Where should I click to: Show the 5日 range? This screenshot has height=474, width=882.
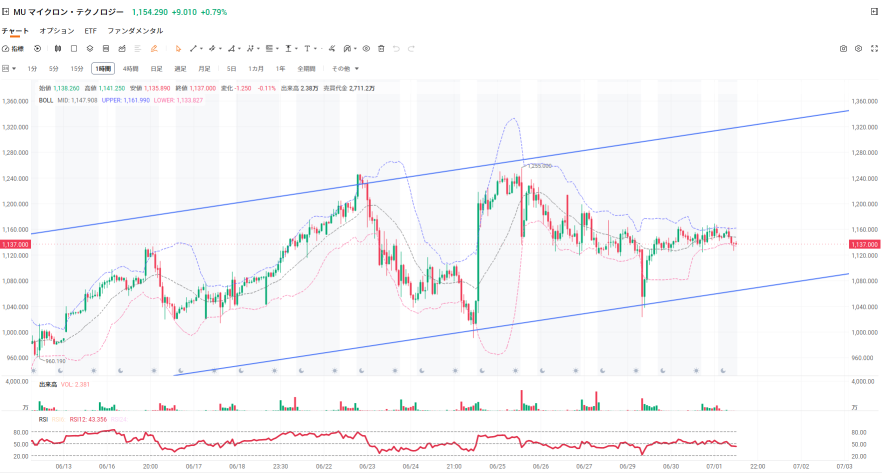point(231,69)
